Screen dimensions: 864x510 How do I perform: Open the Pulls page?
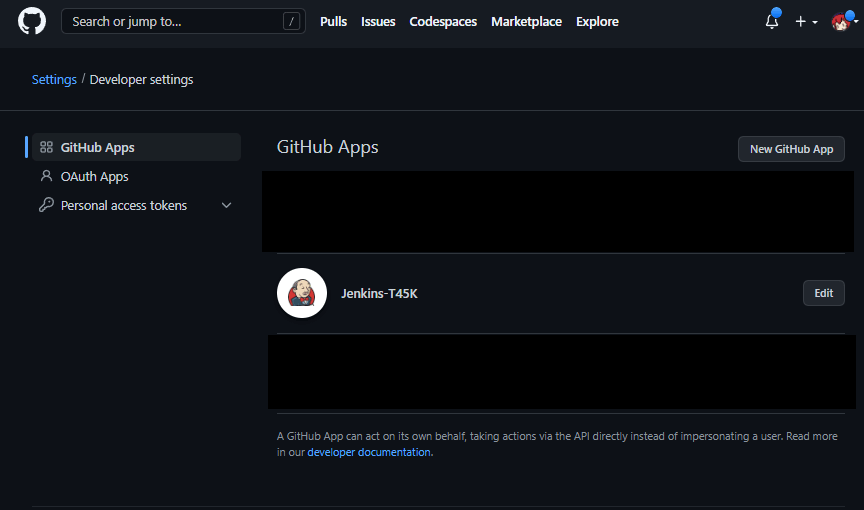pyautogui.click(x=333, y=21)
